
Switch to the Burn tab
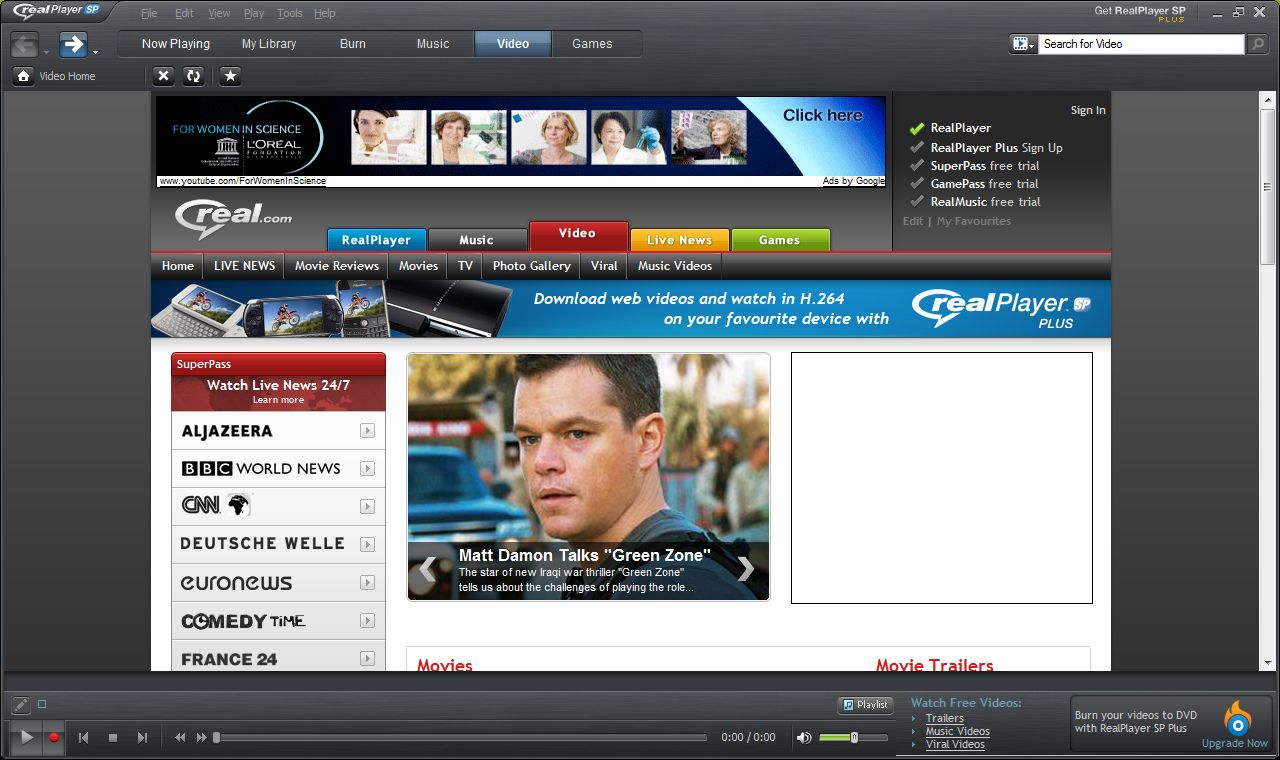[x=353, y=44]
